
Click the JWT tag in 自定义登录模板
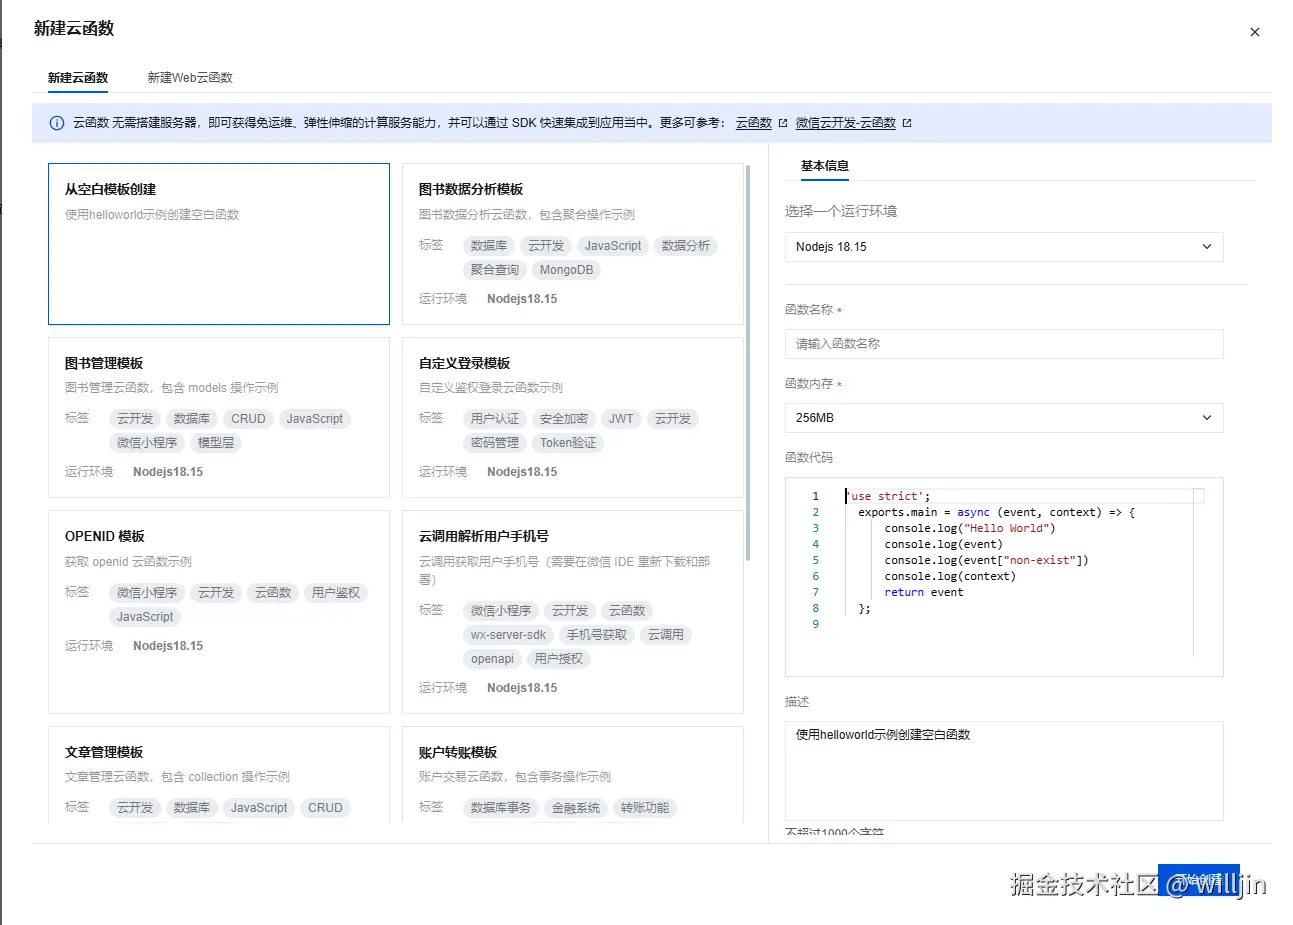click(x=621, y=419)
